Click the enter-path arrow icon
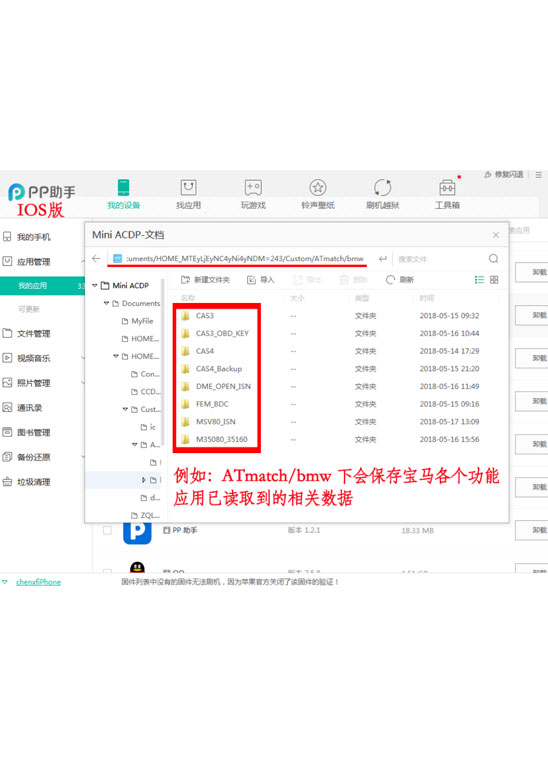 click(x=383, y=258)
